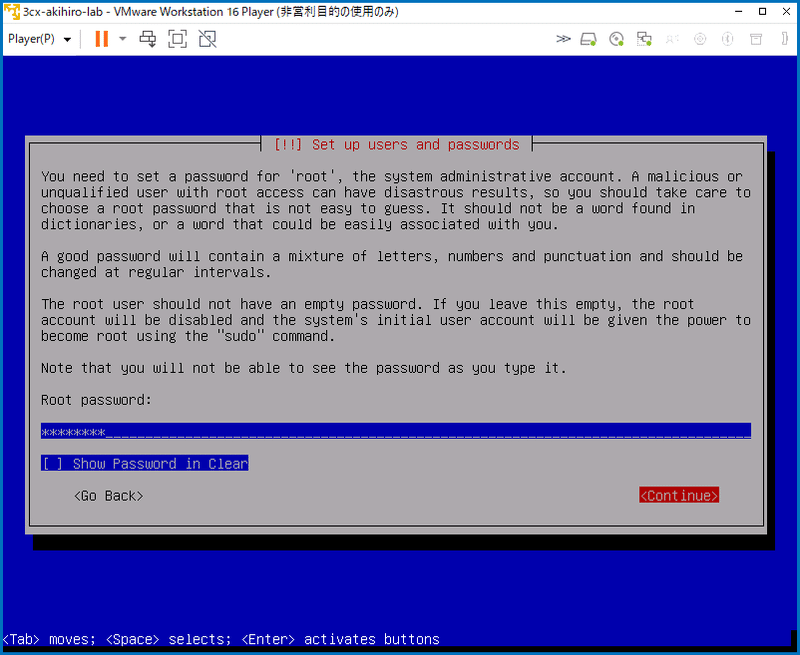Toggle Unity mode icon
The height and width of the screenshot is (655, 800).
(207, 39)
